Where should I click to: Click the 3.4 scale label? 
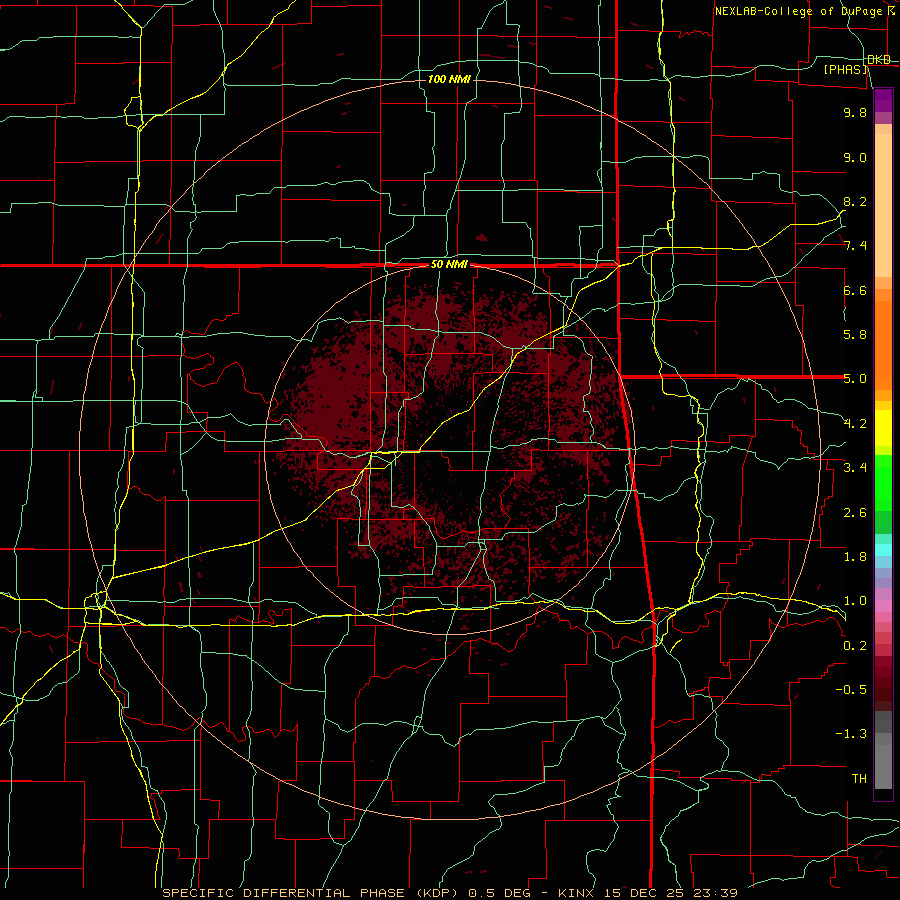[x=855, y=468]
